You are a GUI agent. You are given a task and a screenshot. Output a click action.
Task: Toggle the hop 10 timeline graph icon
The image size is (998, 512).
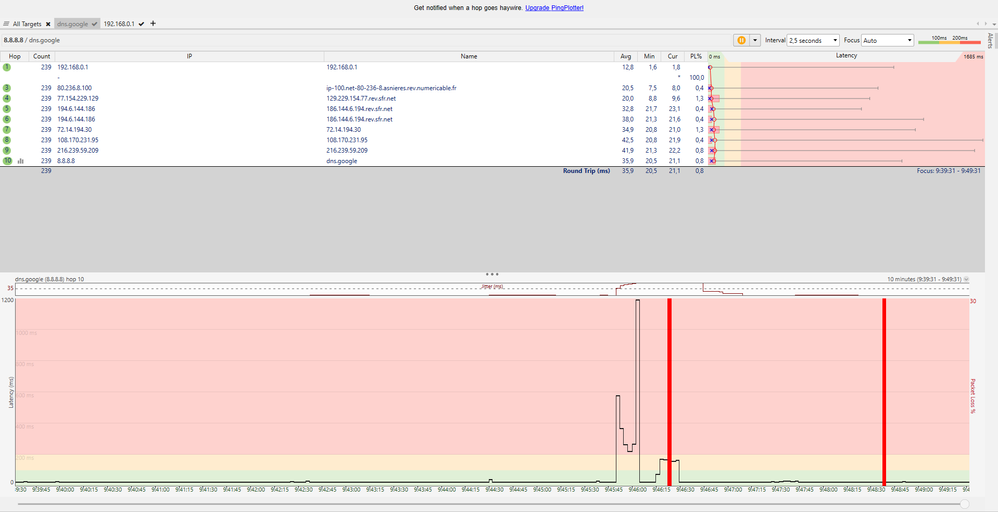pos(20,161)
